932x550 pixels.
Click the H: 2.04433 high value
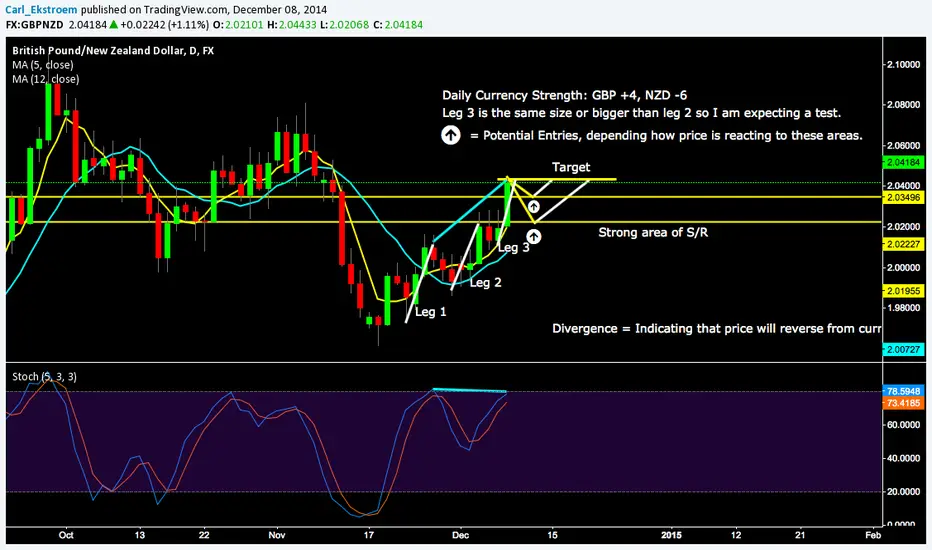(292, 25)
